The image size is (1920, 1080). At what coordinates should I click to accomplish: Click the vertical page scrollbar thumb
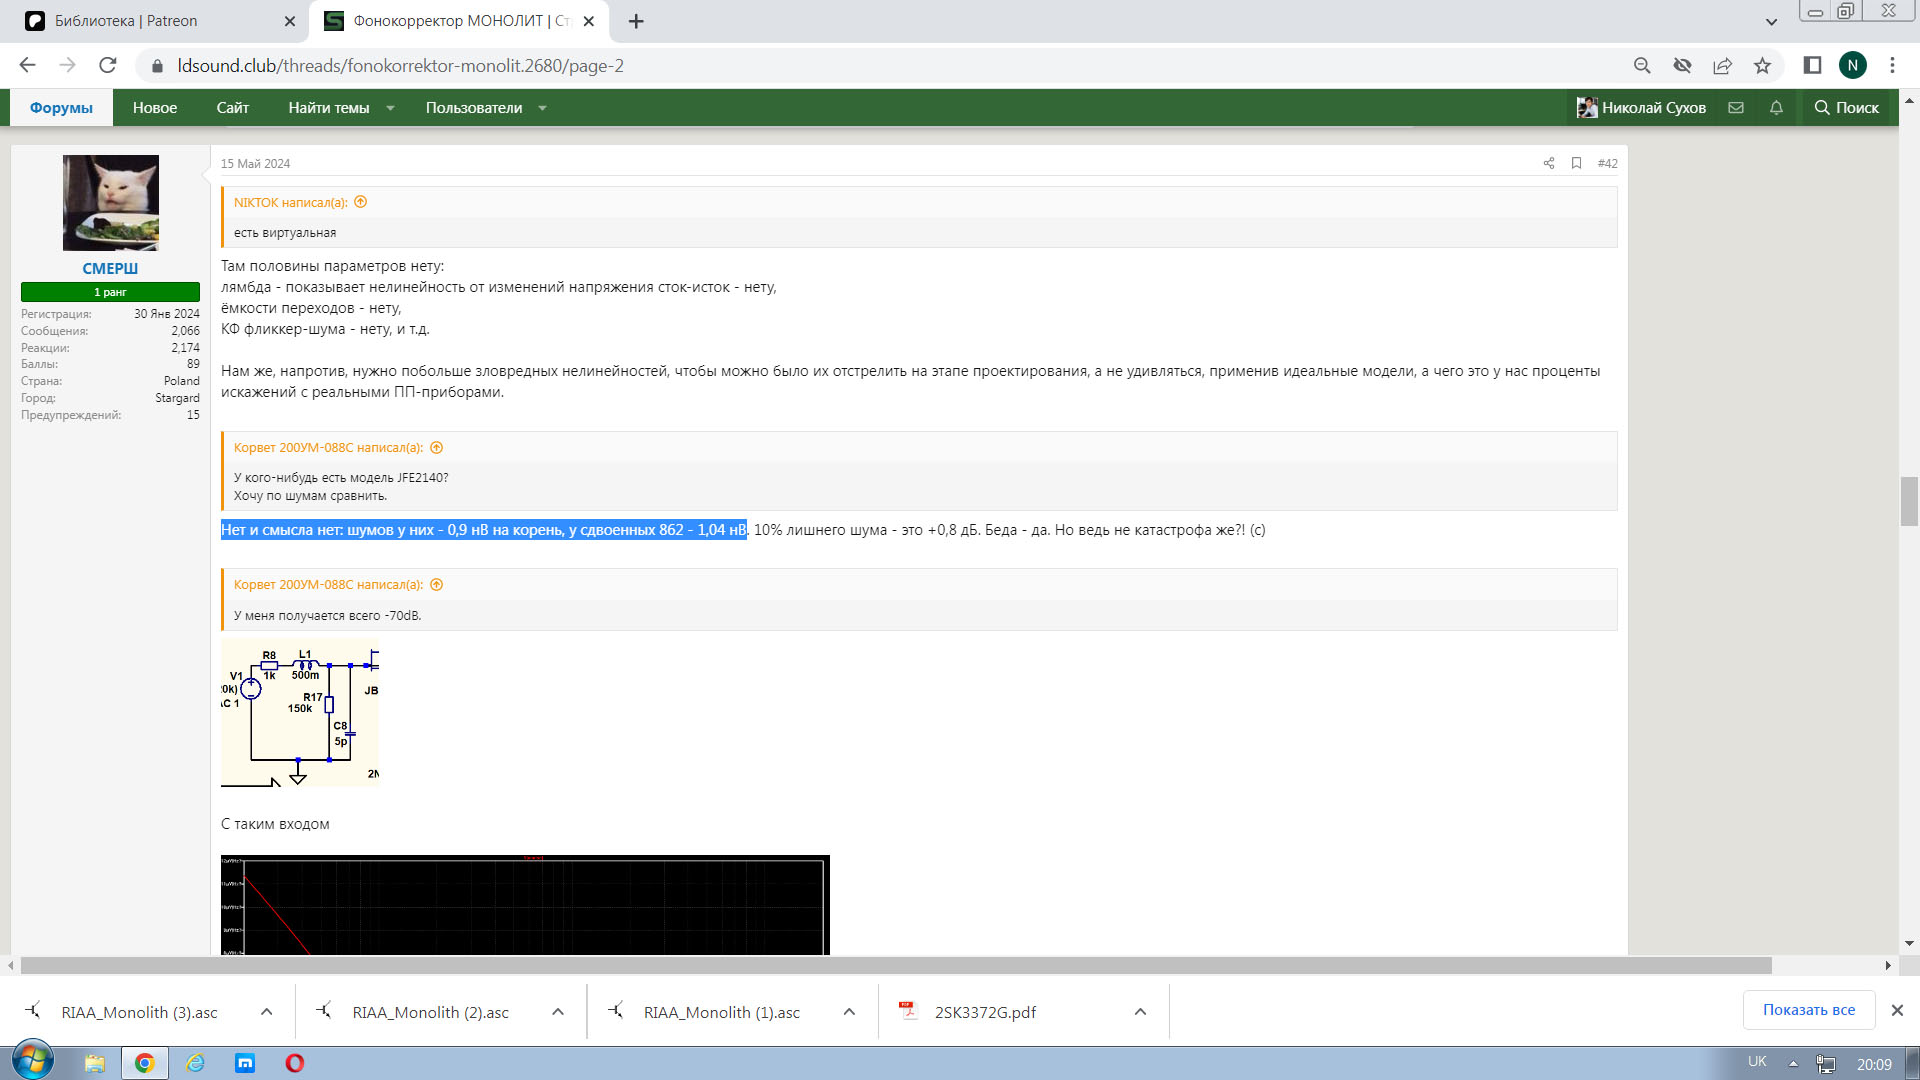[x=1909, y=501]
